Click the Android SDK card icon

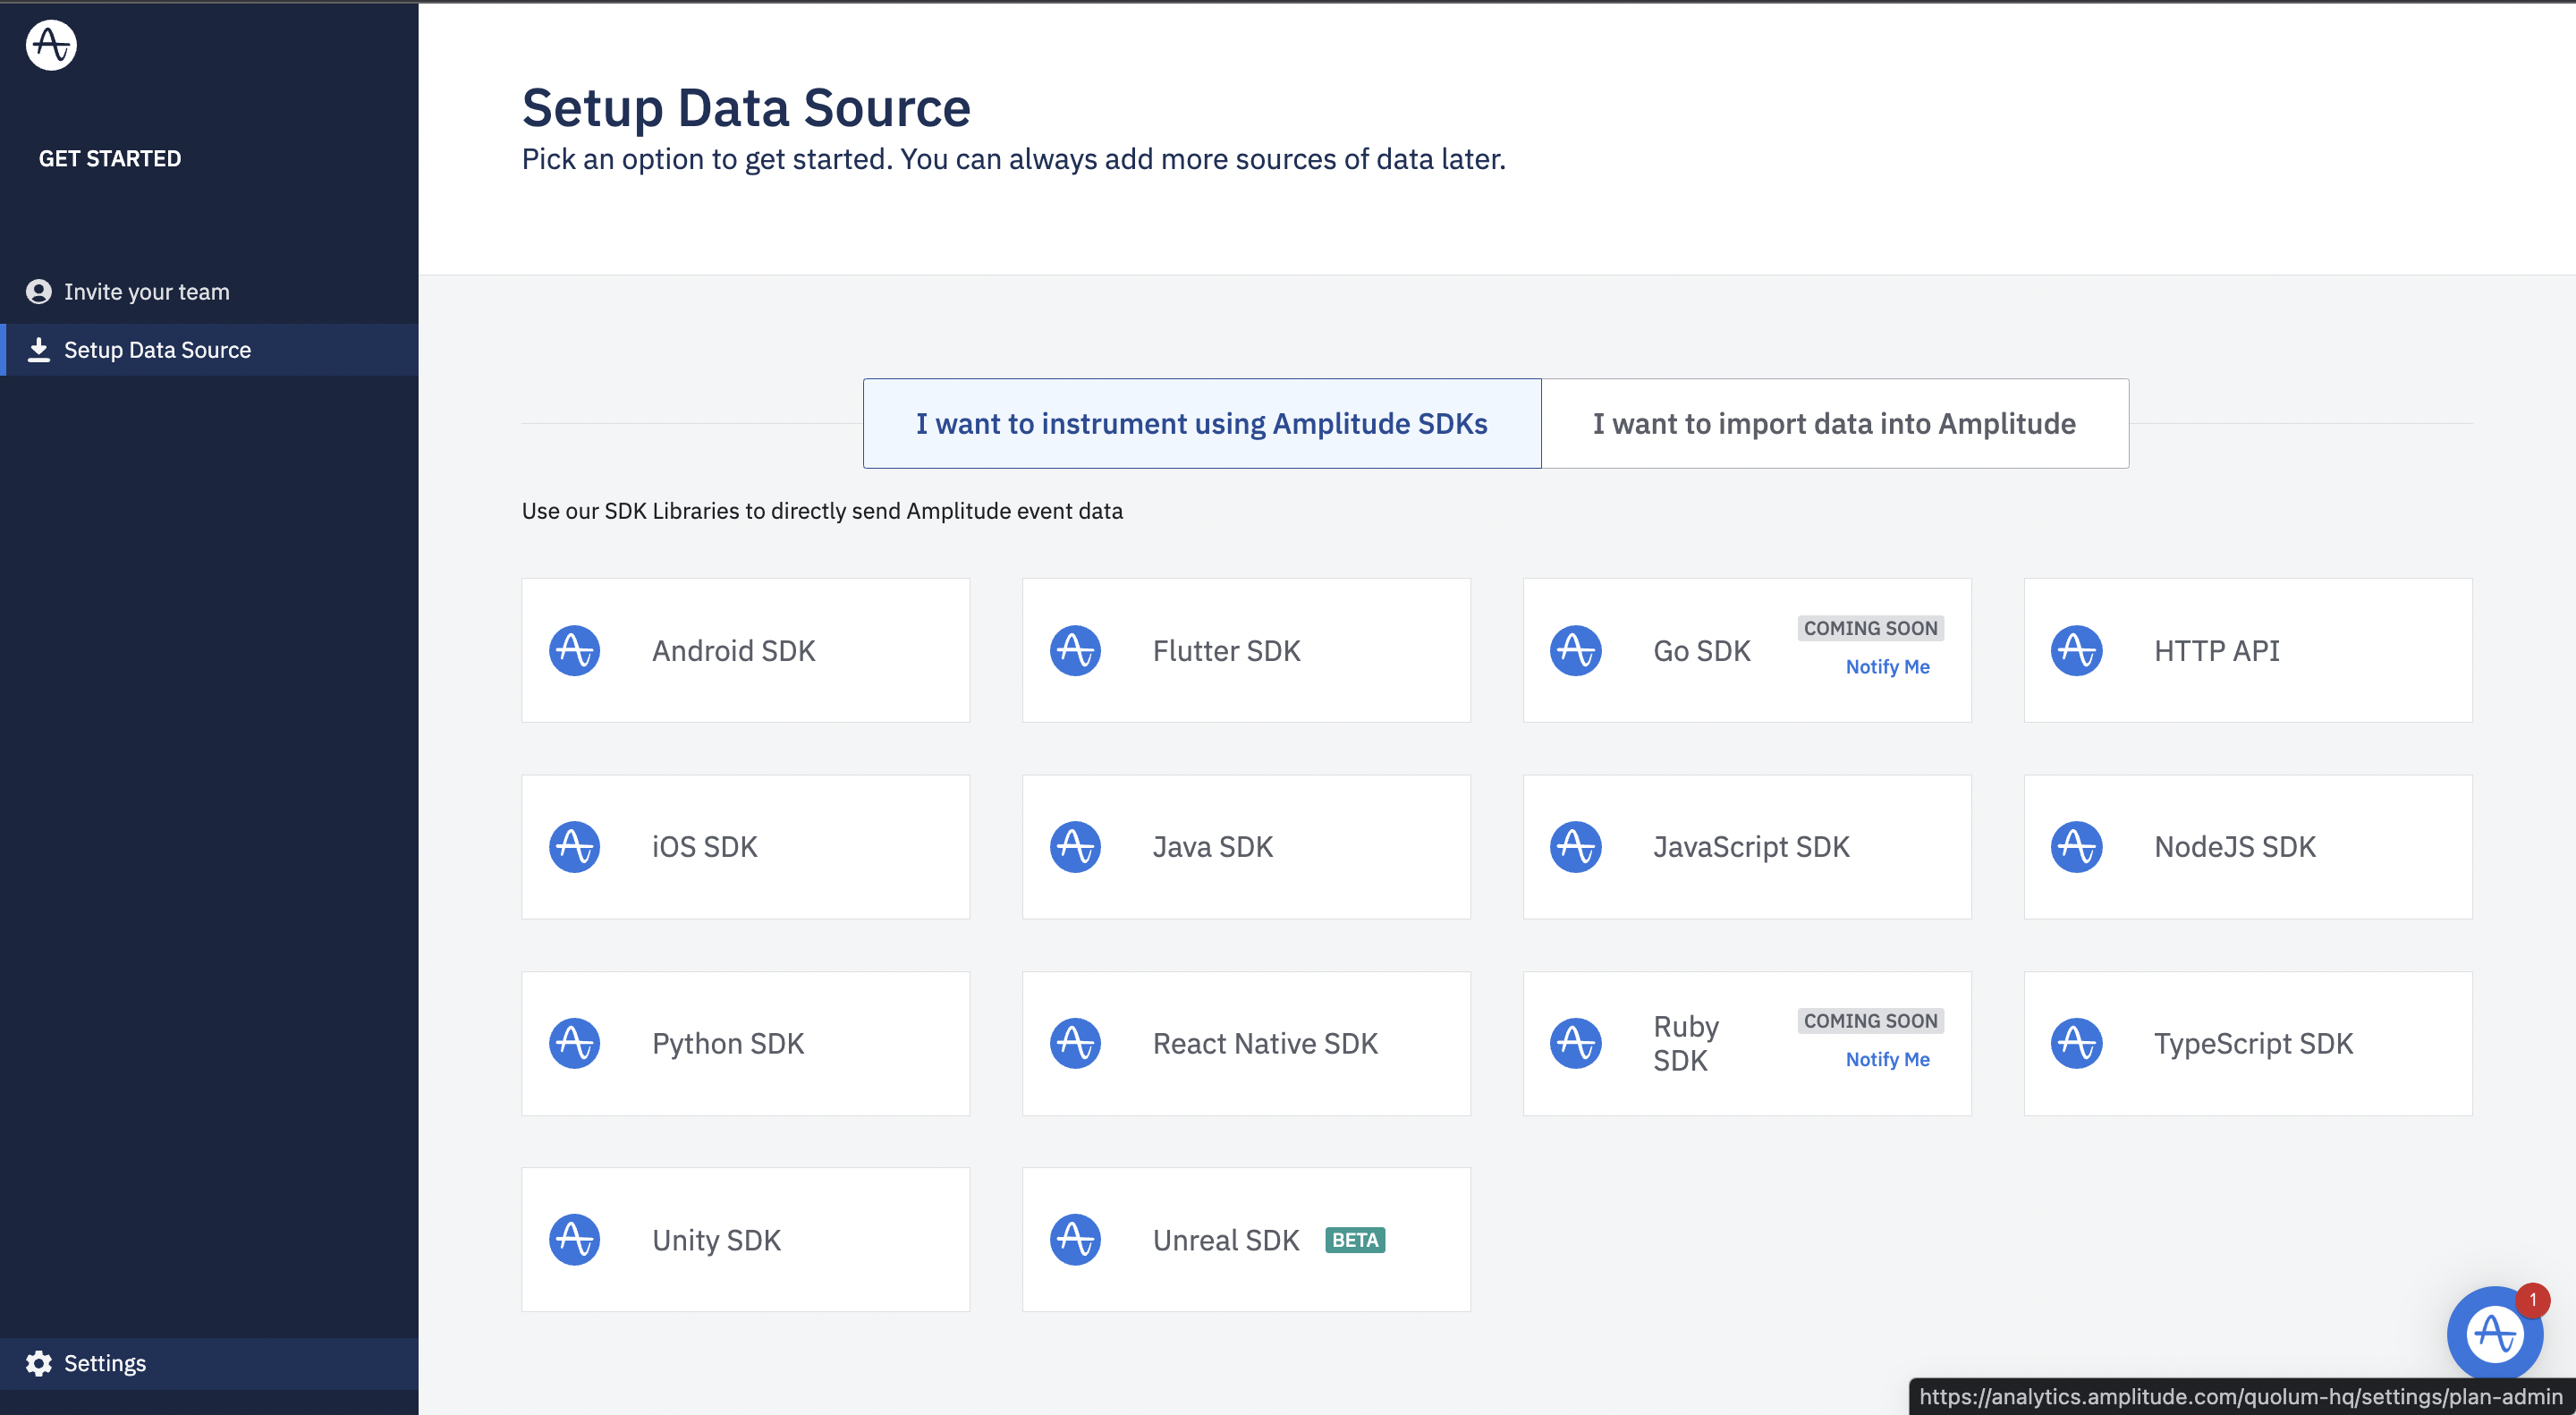coord(575,651)
